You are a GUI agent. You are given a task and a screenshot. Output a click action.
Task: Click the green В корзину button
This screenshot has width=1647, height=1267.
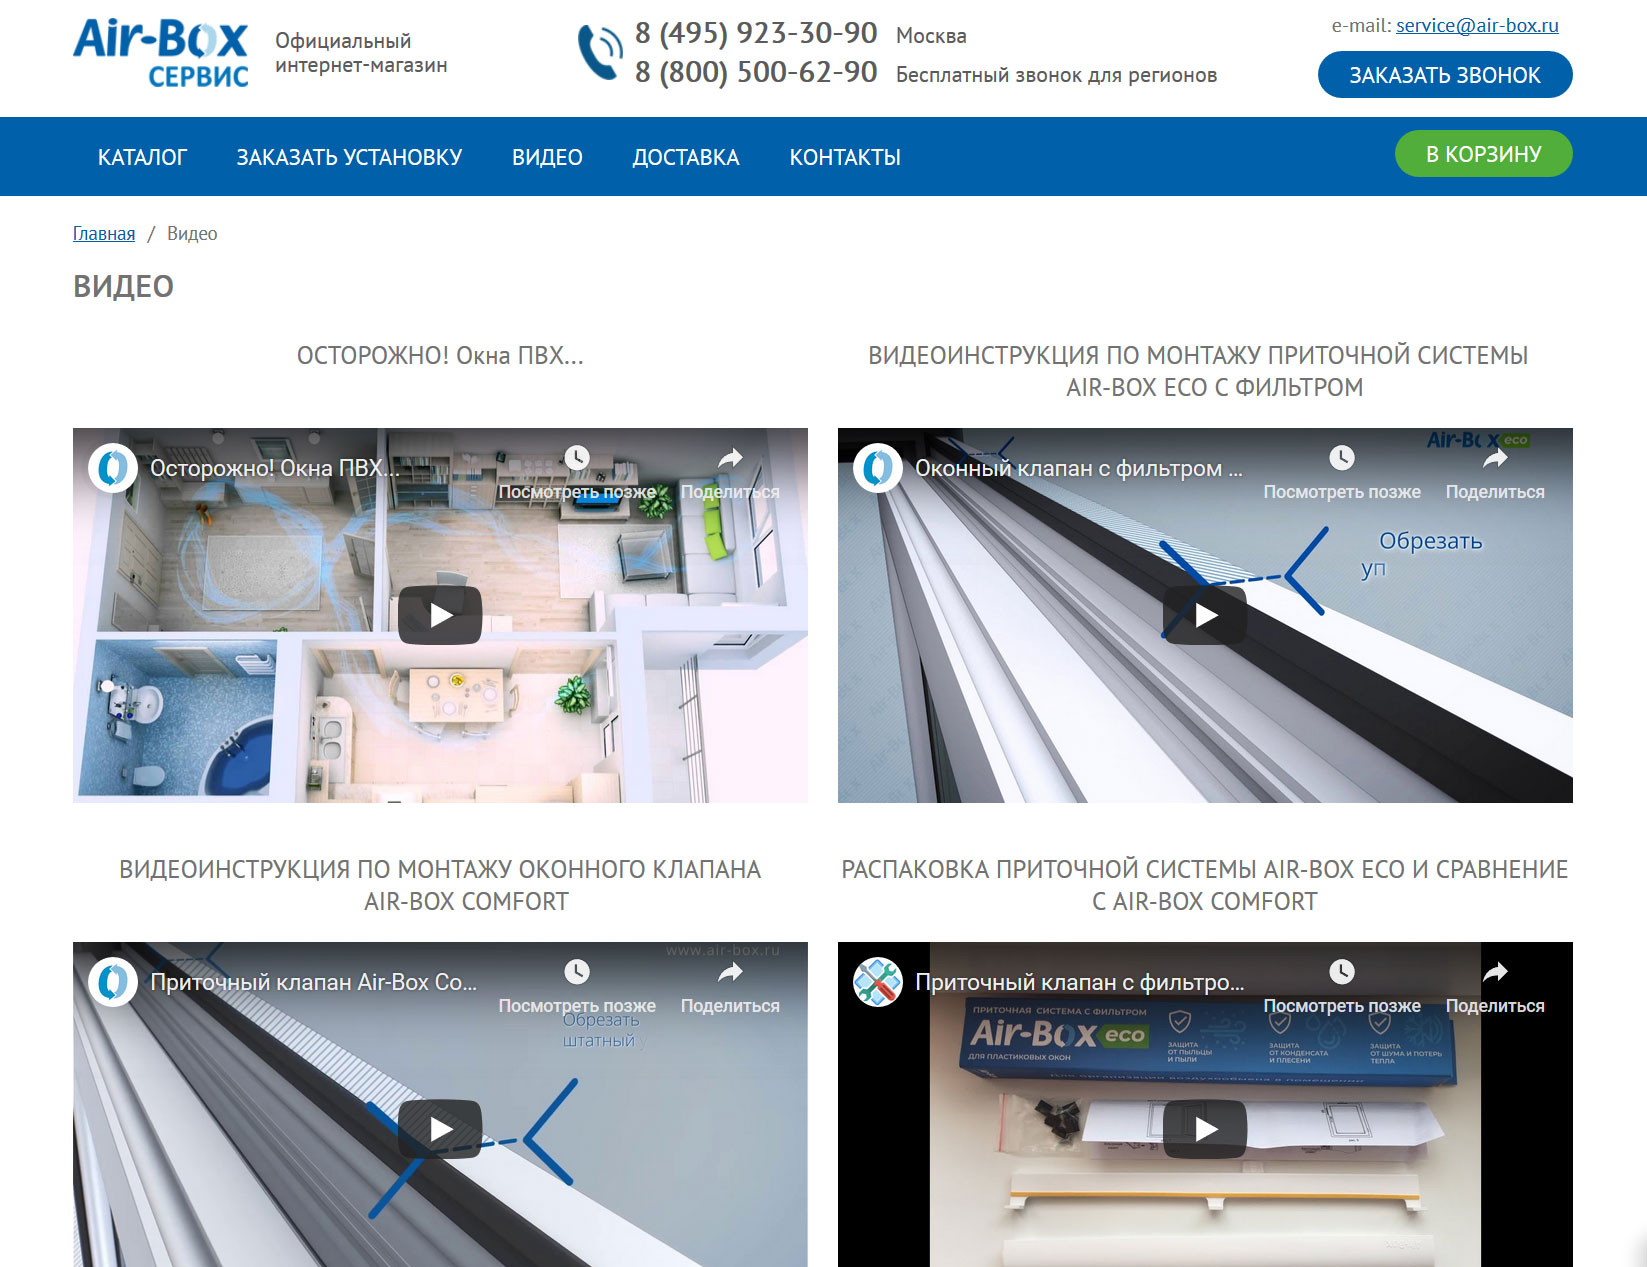coord(1483,154)
